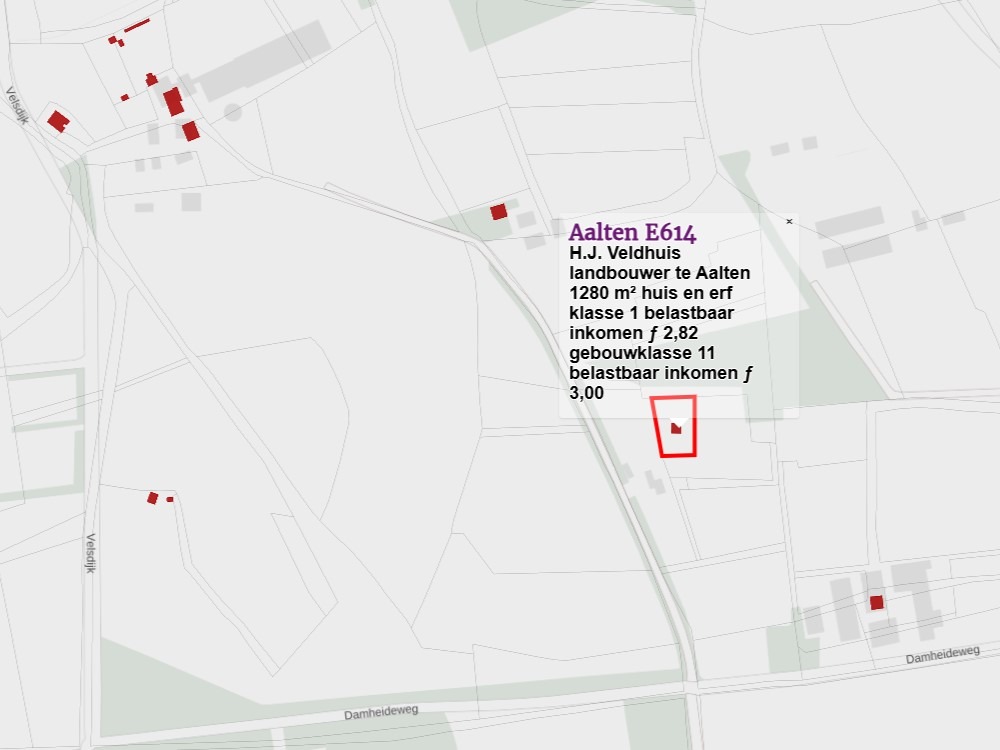Select the larger red building in lower-left field

tap(153, 498)
